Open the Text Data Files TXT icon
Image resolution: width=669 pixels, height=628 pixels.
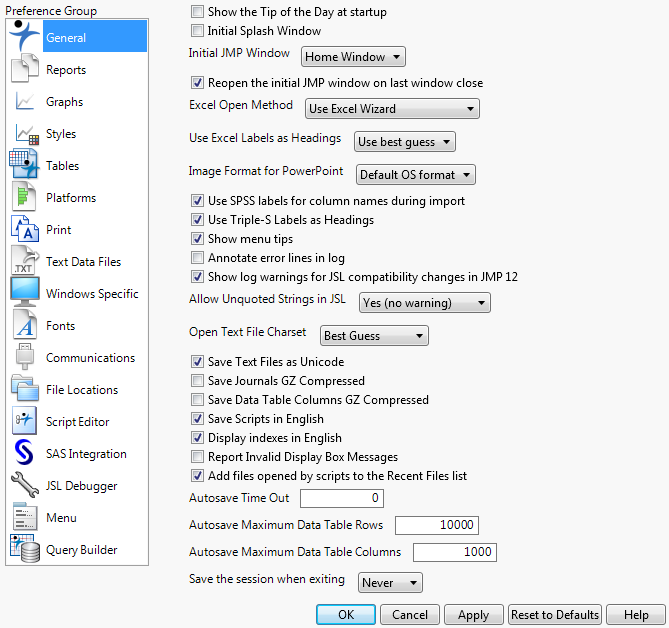[x=25, y=260]
